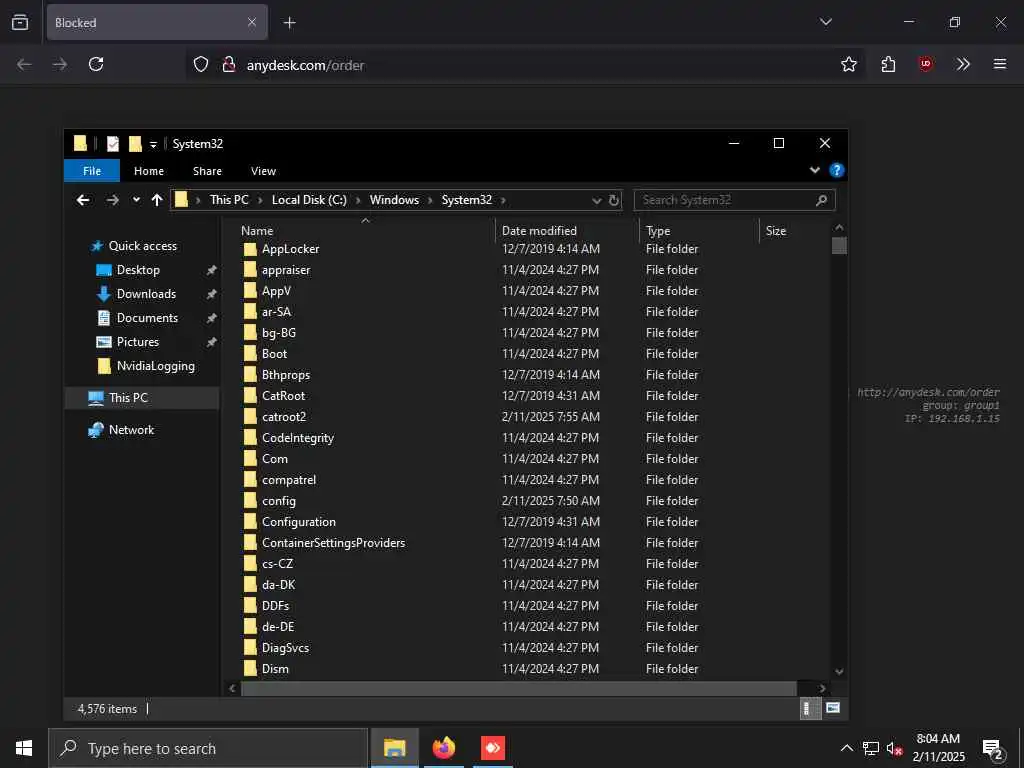1024x768 pixels.
Task: Open the Firefox extensions puzzle icon
Action: [888, 64]
